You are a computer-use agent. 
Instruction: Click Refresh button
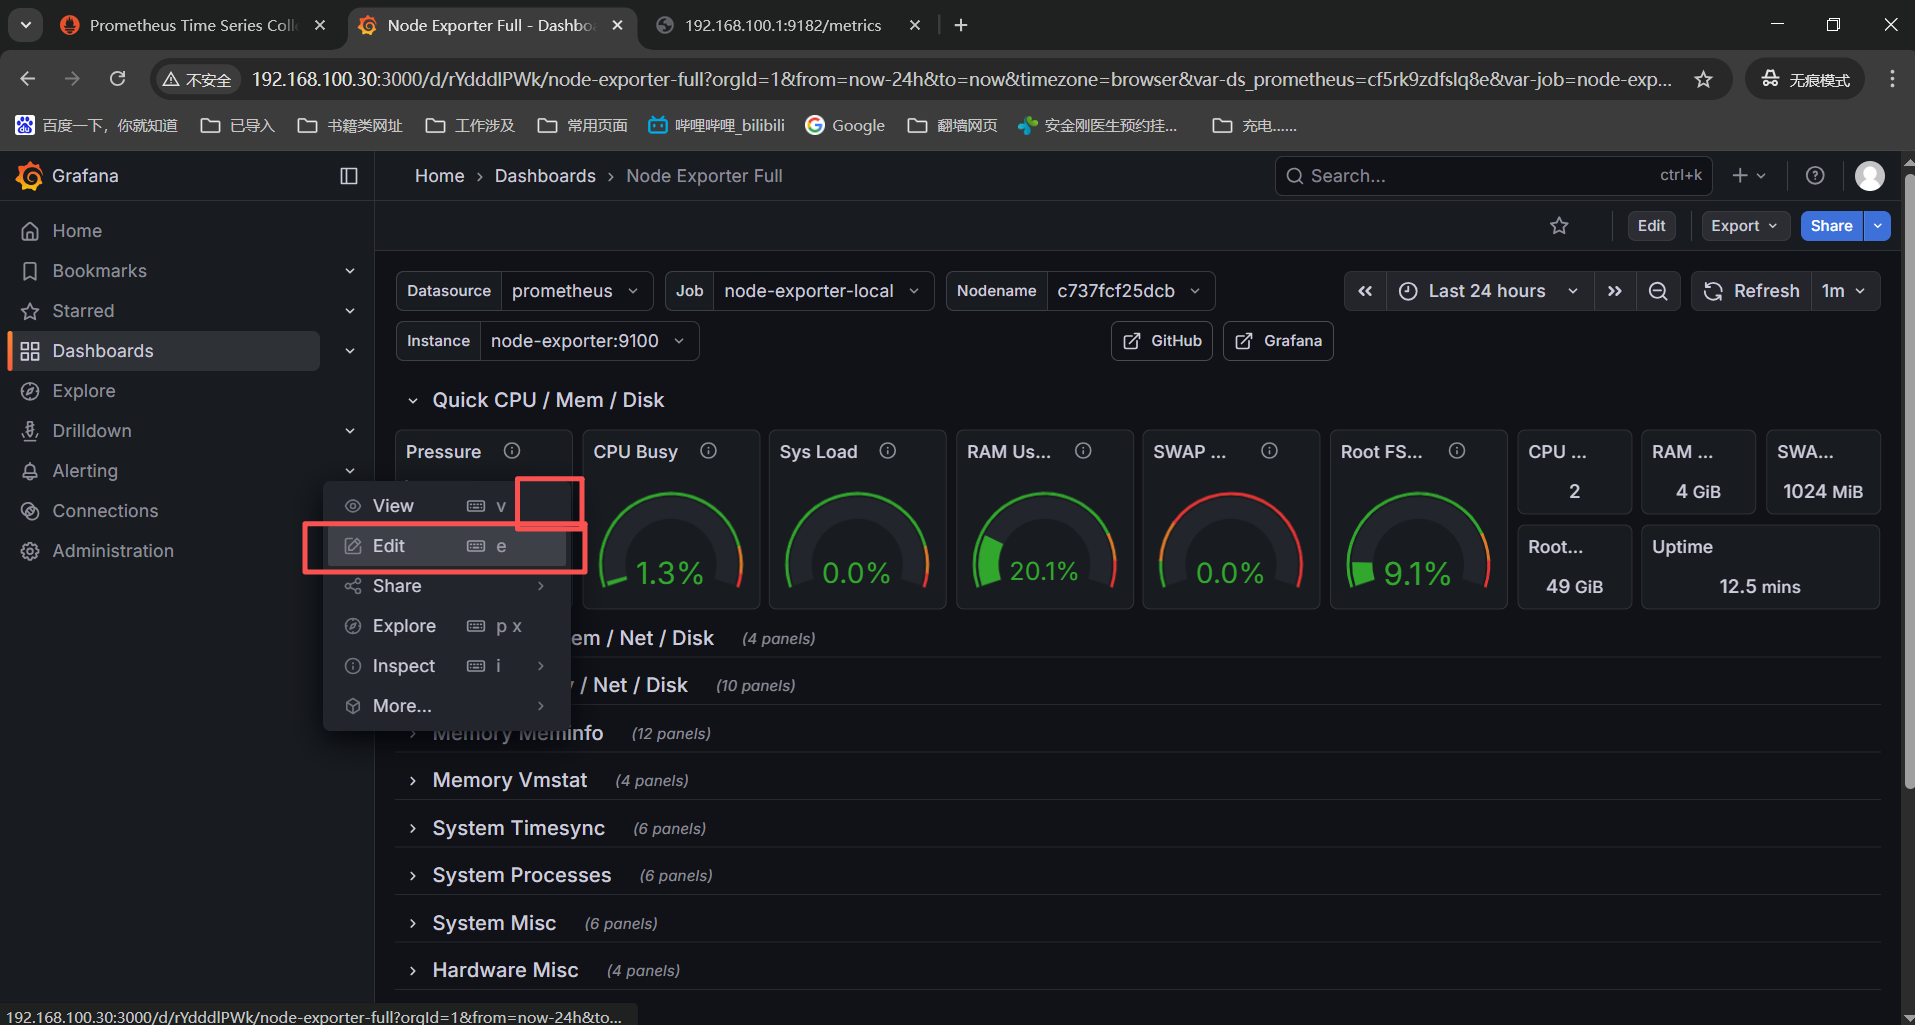pos(1751,291)
